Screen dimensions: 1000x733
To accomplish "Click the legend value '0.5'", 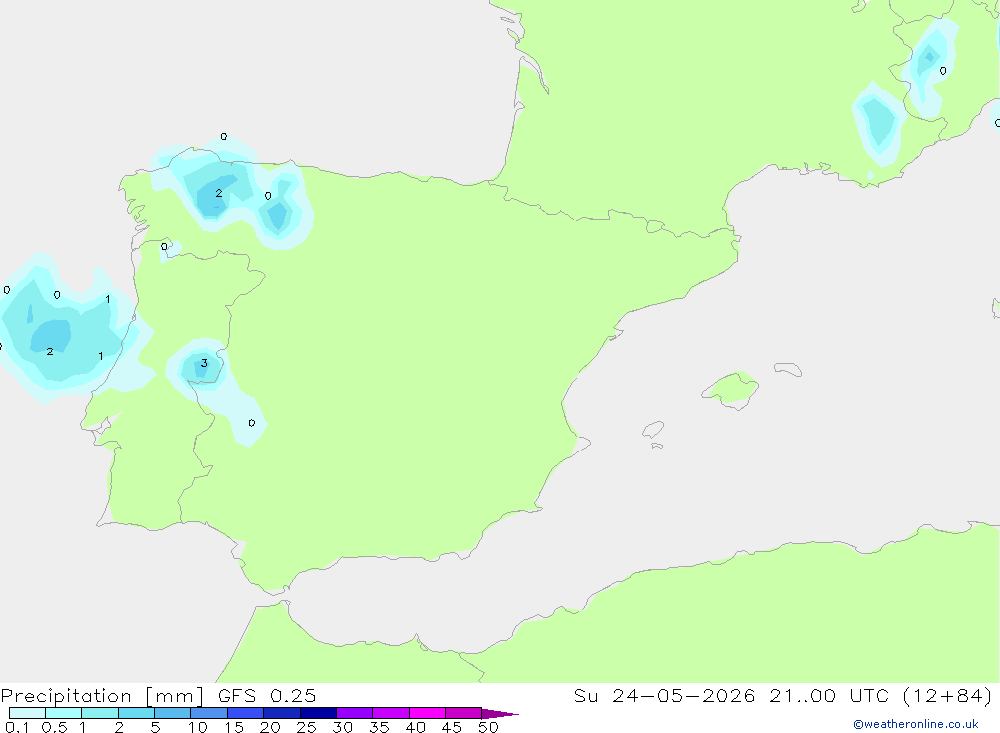I will [x=54, y=727].
